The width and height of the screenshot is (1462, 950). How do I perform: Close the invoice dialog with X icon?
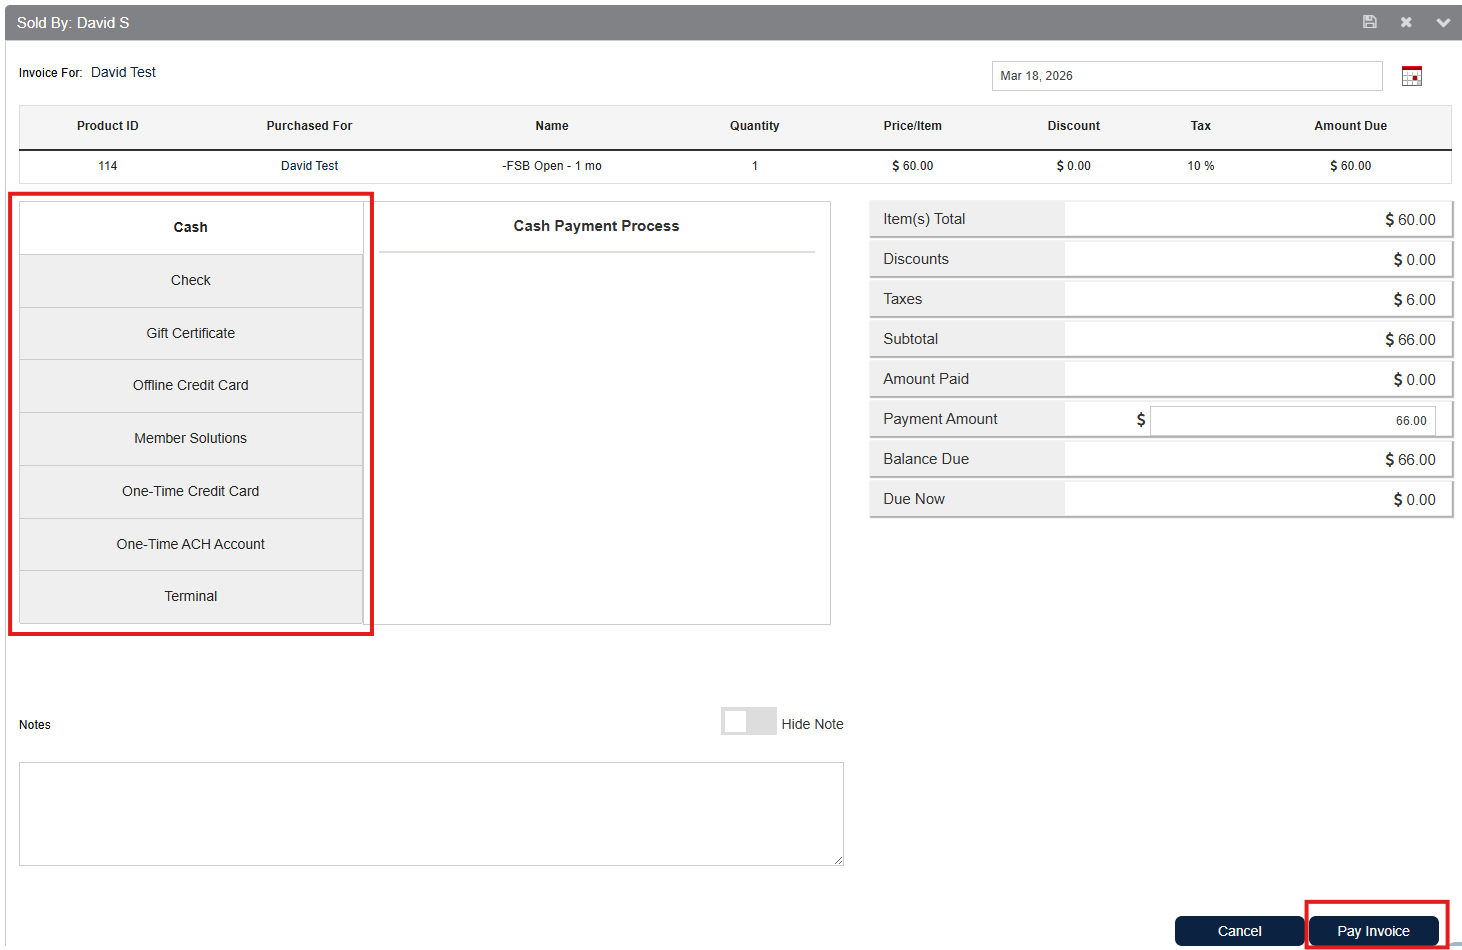(x=1406, y=22)
